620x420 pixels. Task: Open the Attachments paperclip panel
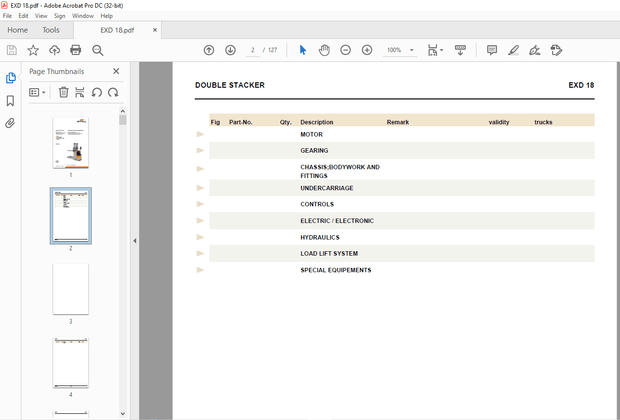coord(10,123)
